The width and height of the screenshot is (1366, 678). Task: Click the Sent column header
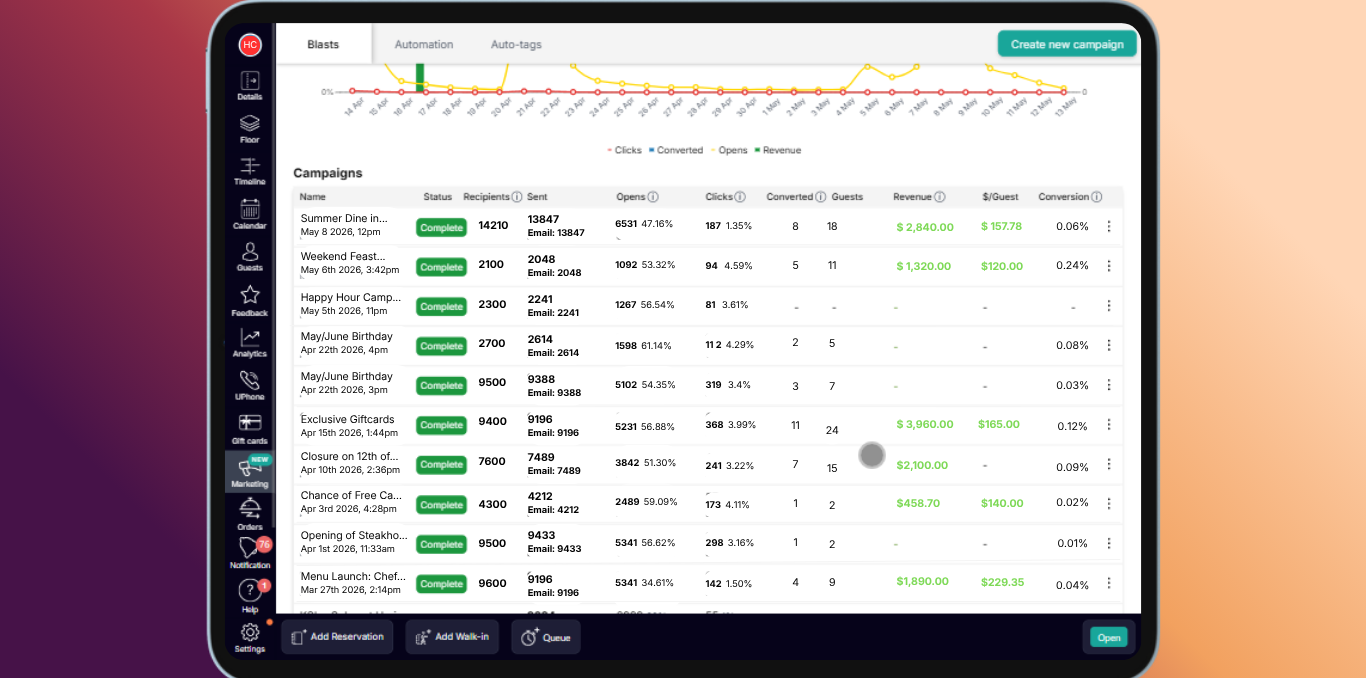point(538,197)
